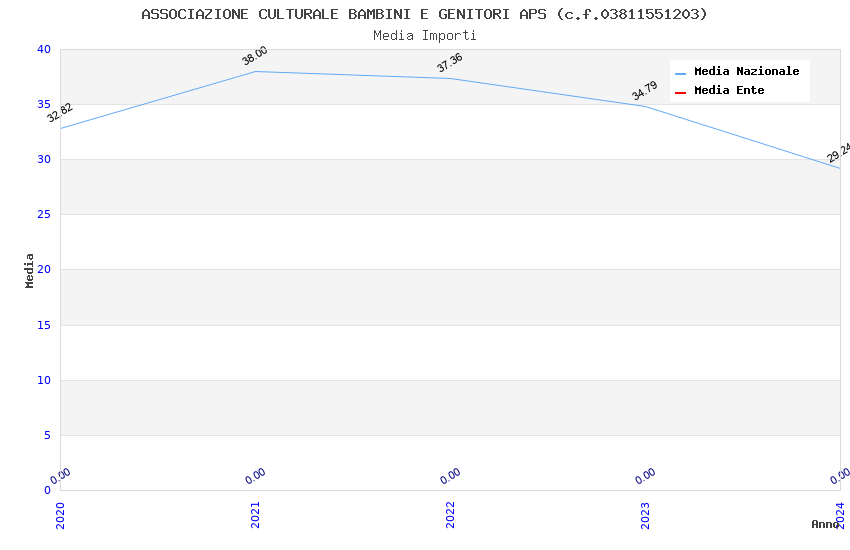Click the 35 y-axis tick label

point(44,104)
